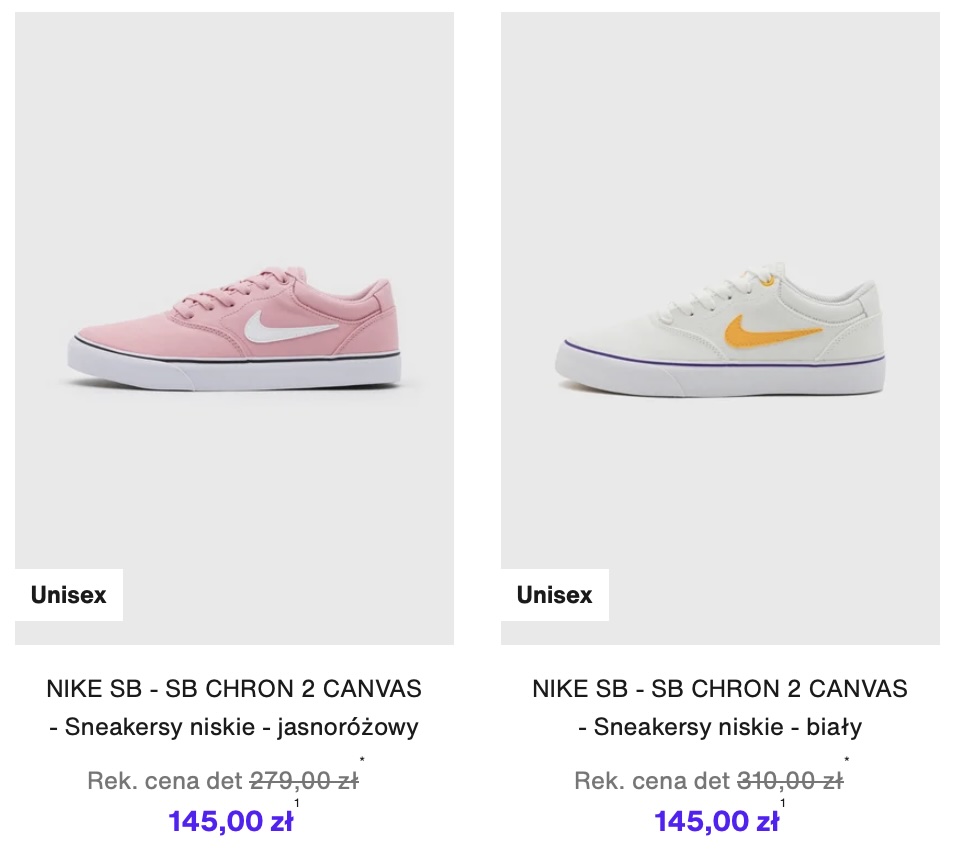Click the crossed-out 310,00 zł price

(789, 781)
